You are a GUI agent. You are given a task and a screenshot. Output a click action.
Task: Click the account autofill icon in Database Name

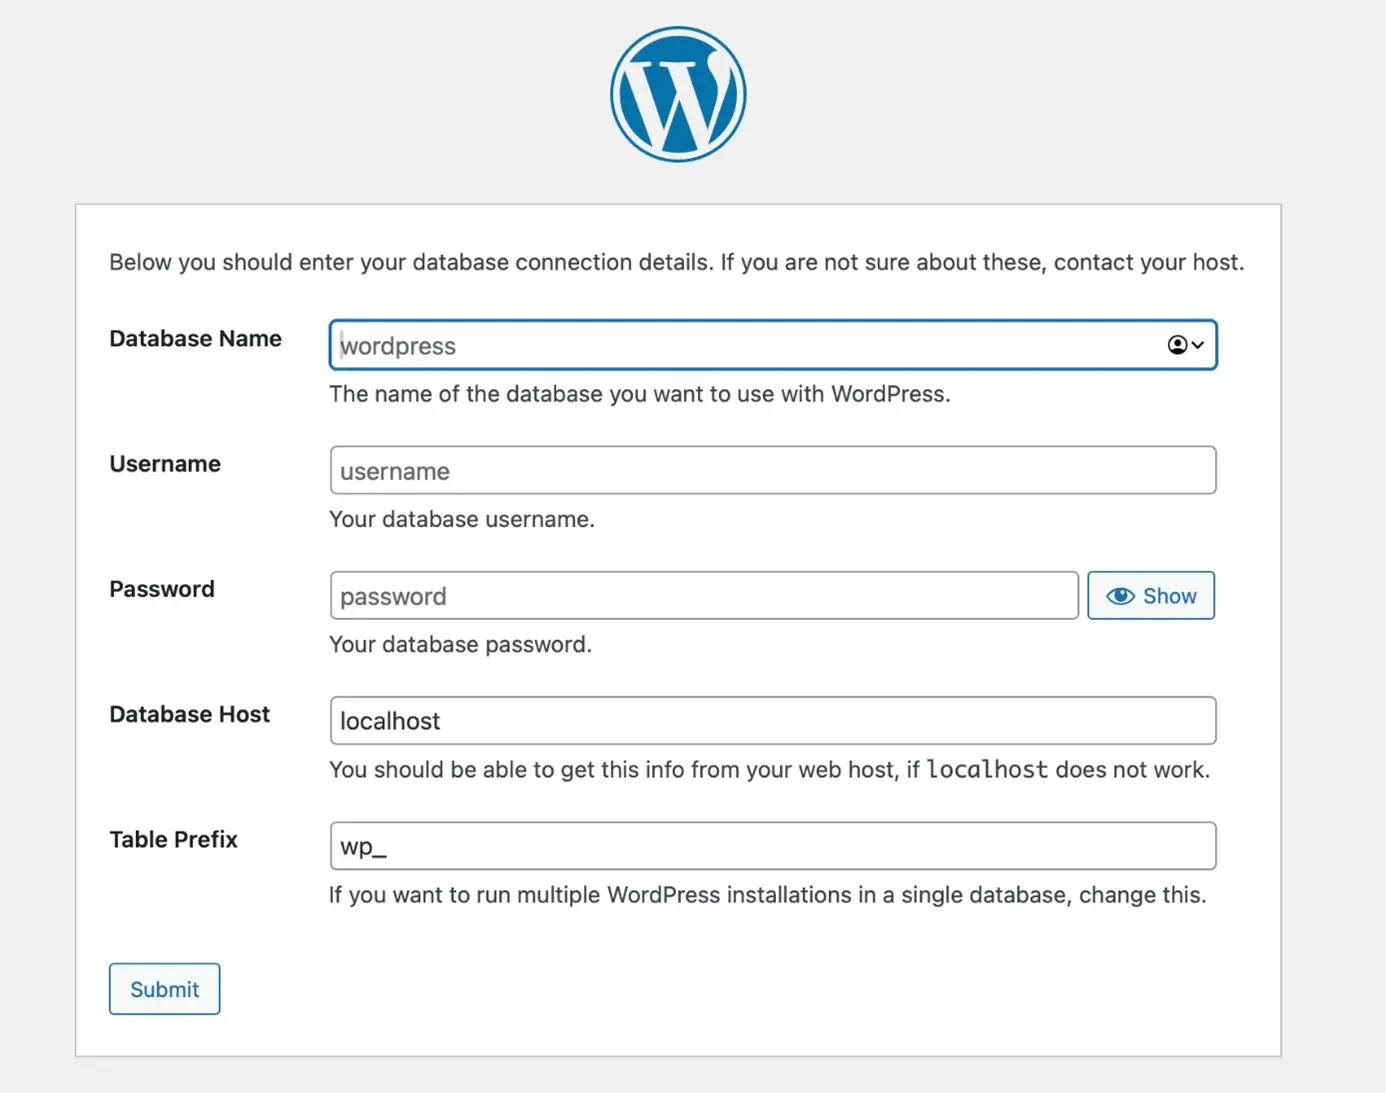pos(1175,345)
